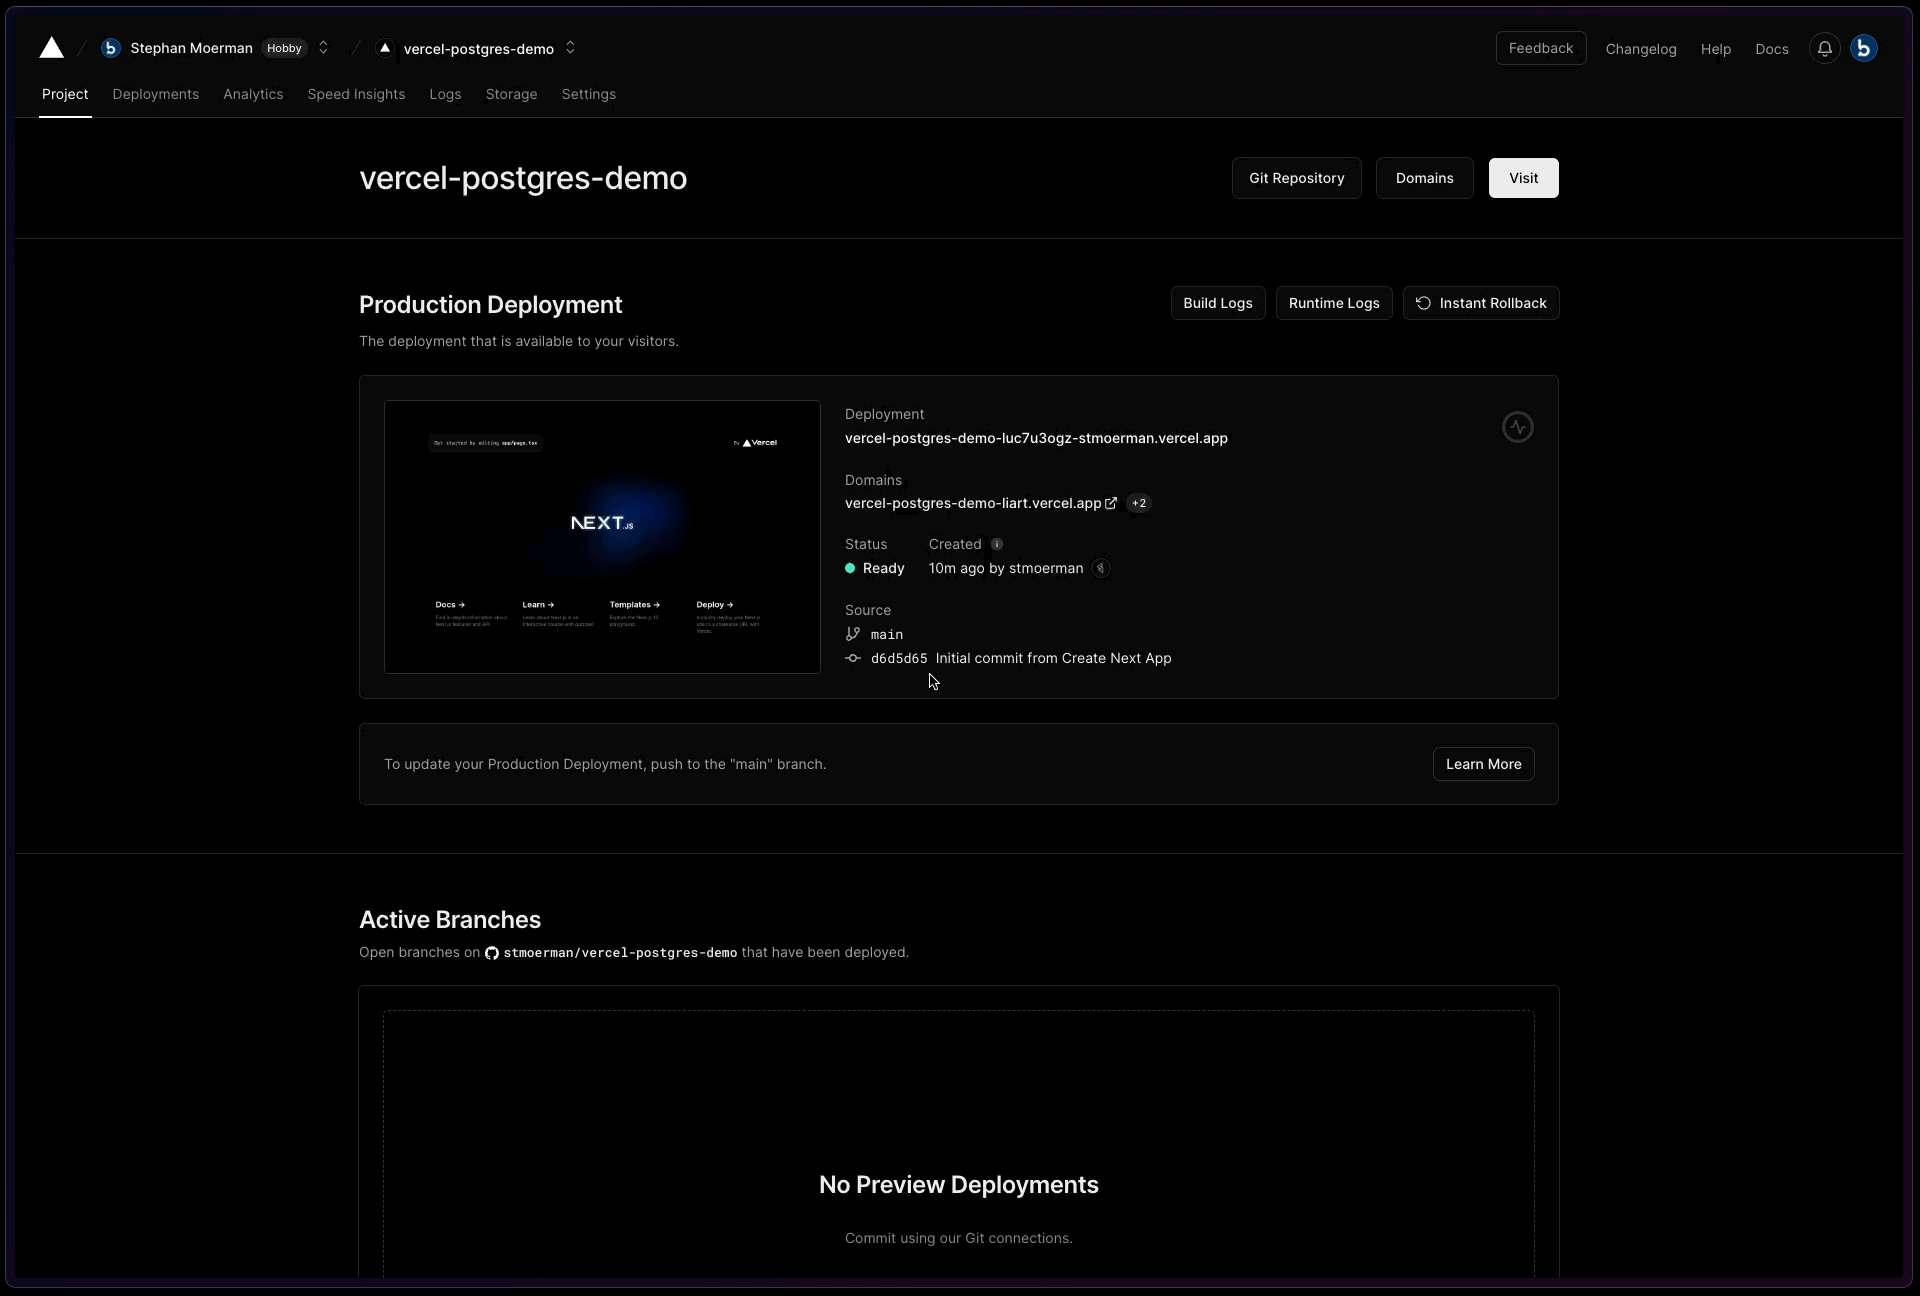1920x1296 pixels.
Task: Open the Storage tab
Action: click(x=511, y=94)
